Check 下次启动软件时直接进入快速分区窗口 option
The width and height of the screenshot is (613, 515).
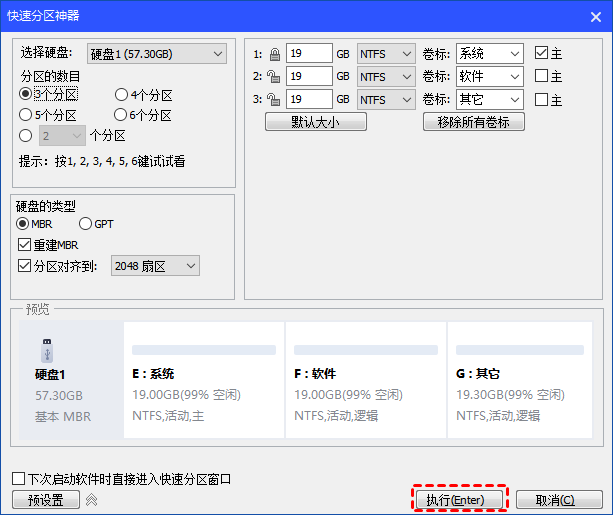(x=18, y=479)
